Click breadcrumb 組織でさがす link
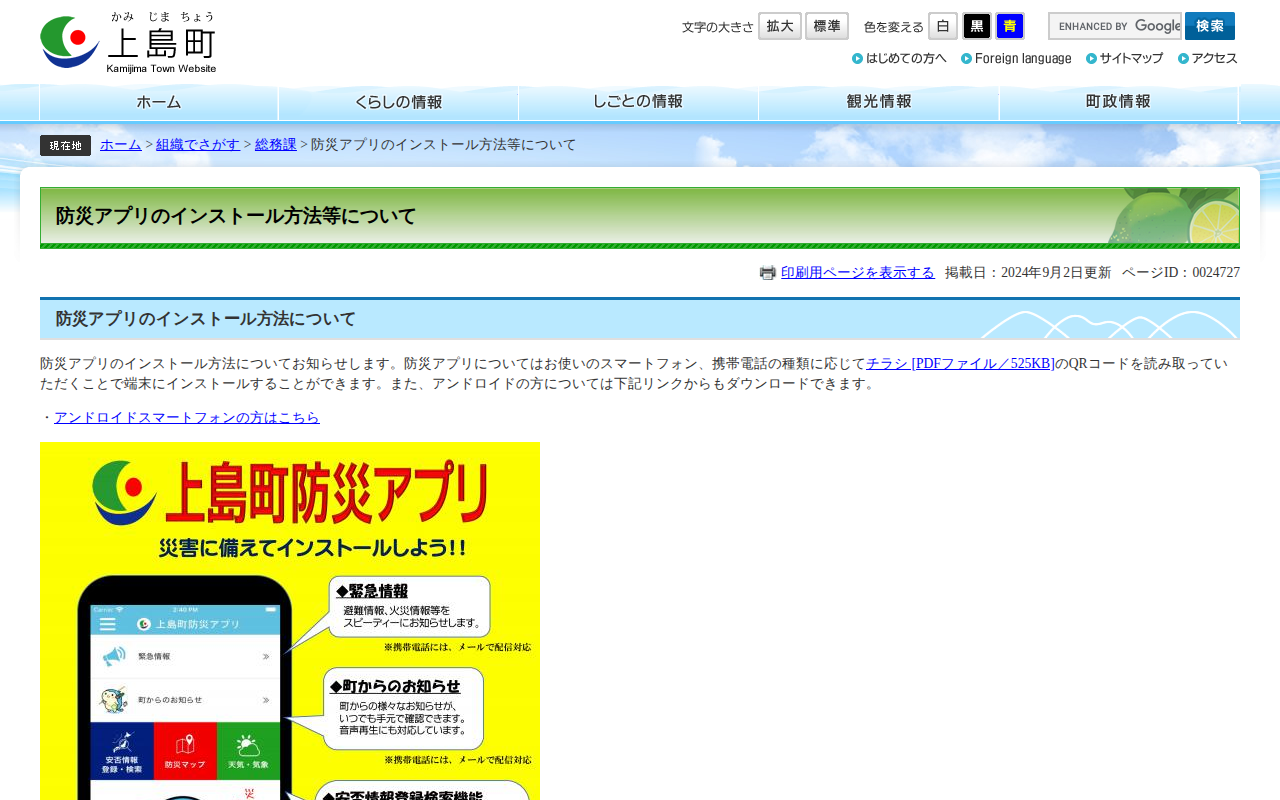 click(198, 145)
